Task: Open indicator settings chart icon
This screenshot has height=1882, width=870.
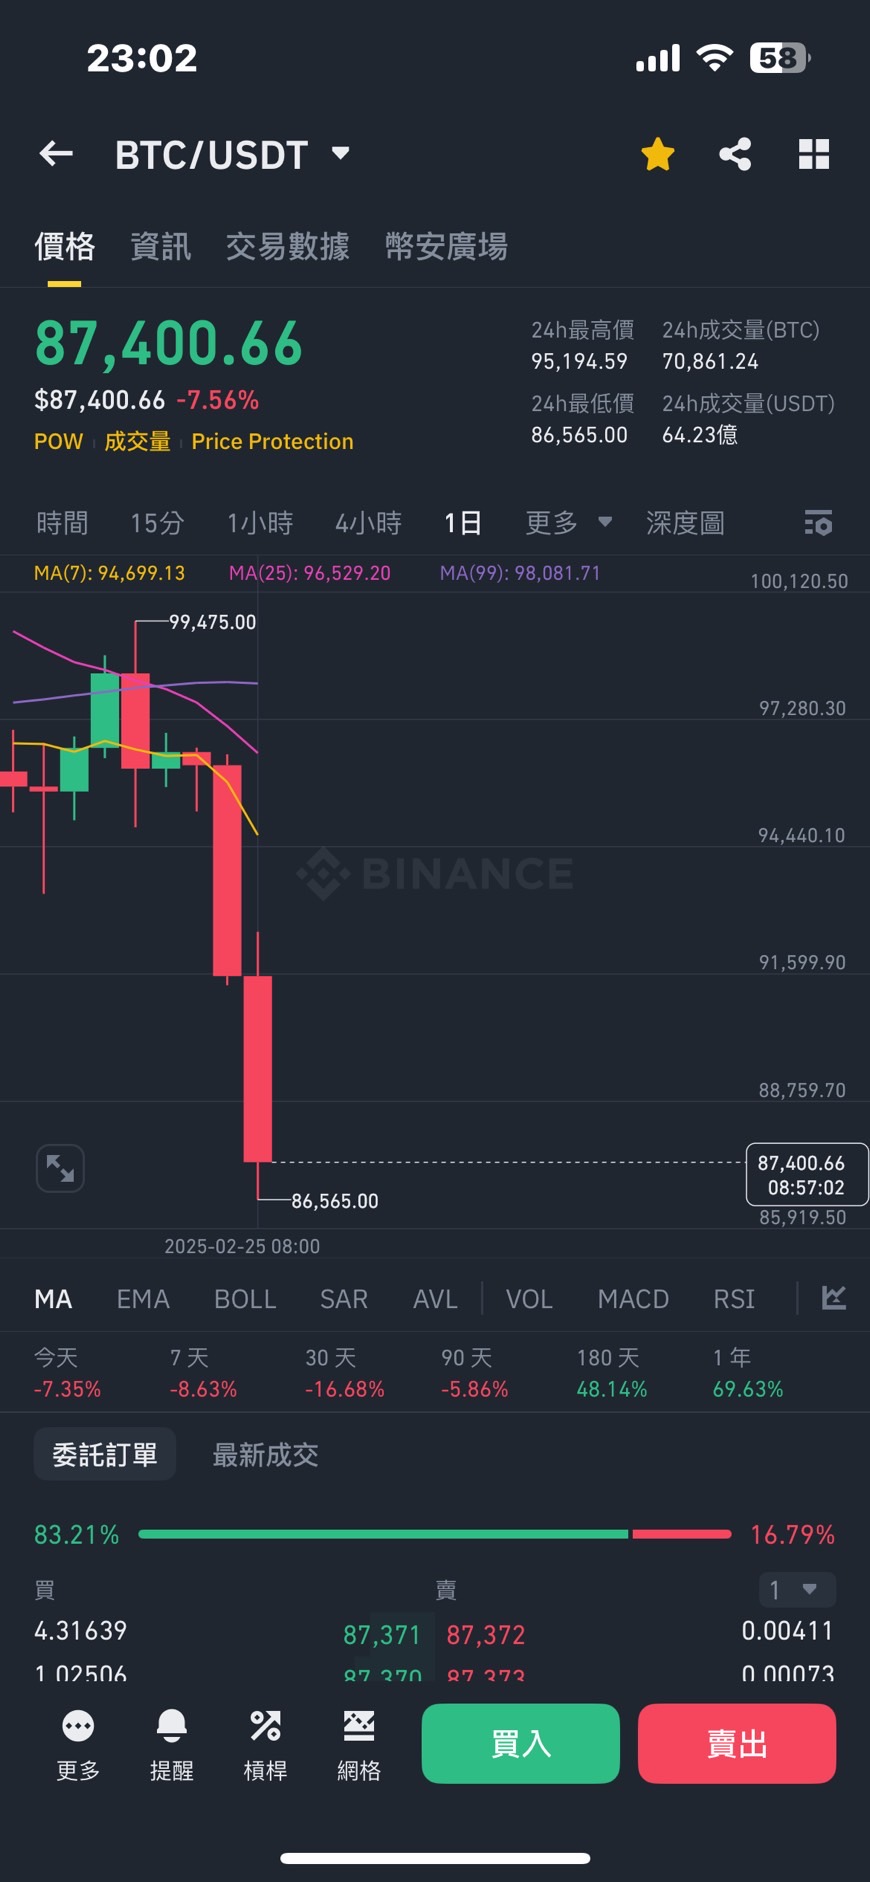Action: pyautogui.click(x=833, y=1298)
